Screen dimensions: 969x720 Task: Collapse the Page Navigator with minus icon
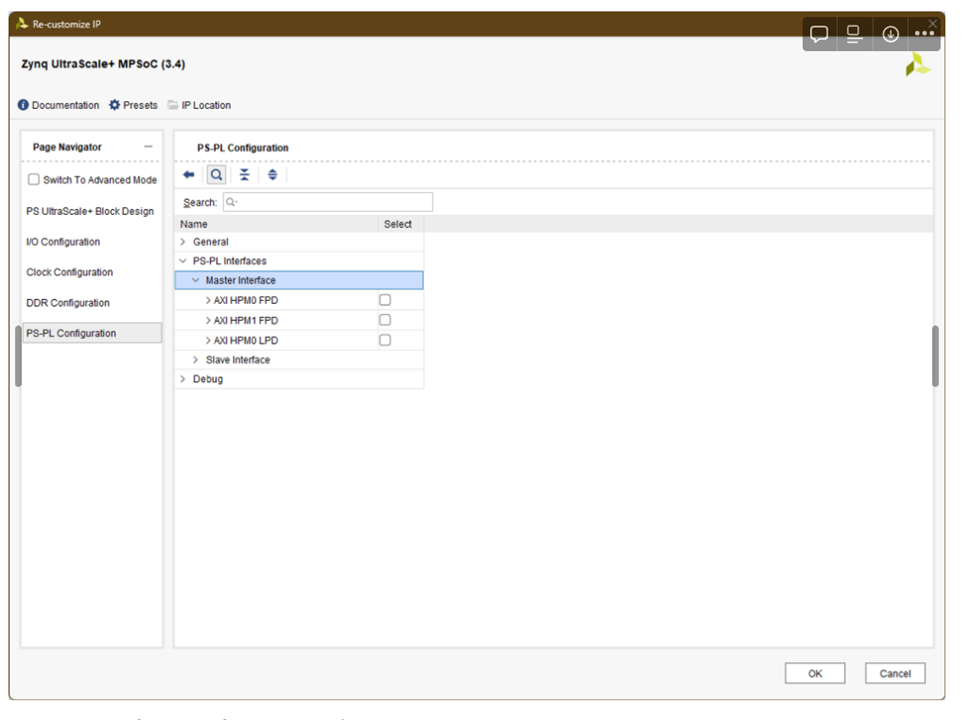148,146
